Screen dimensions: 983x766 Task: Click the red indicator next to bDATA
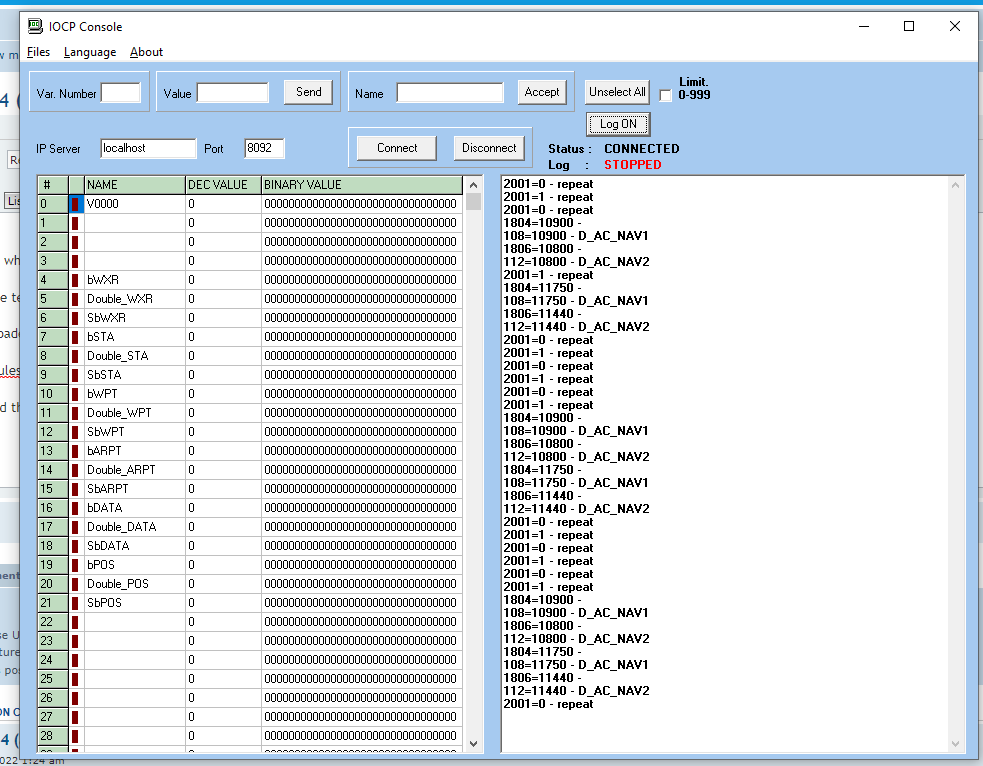[75, 508]
